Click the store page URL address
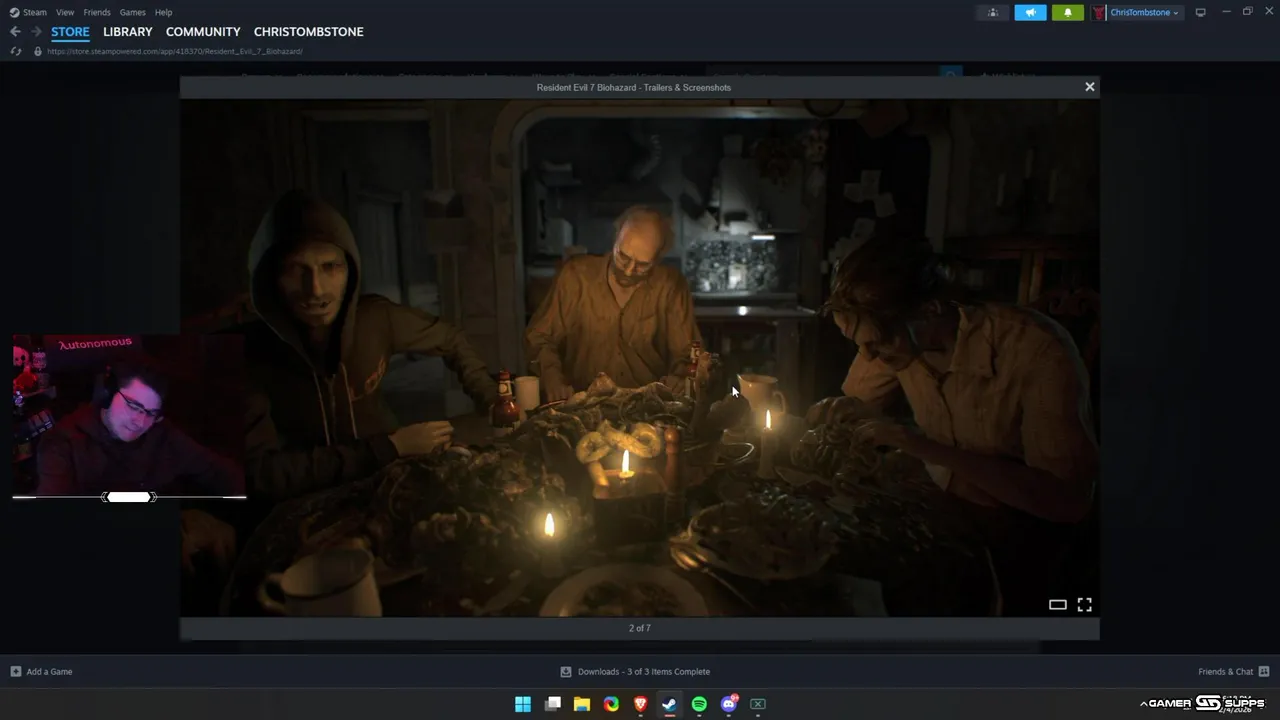The image size is (1280, 720). (175, 51)
